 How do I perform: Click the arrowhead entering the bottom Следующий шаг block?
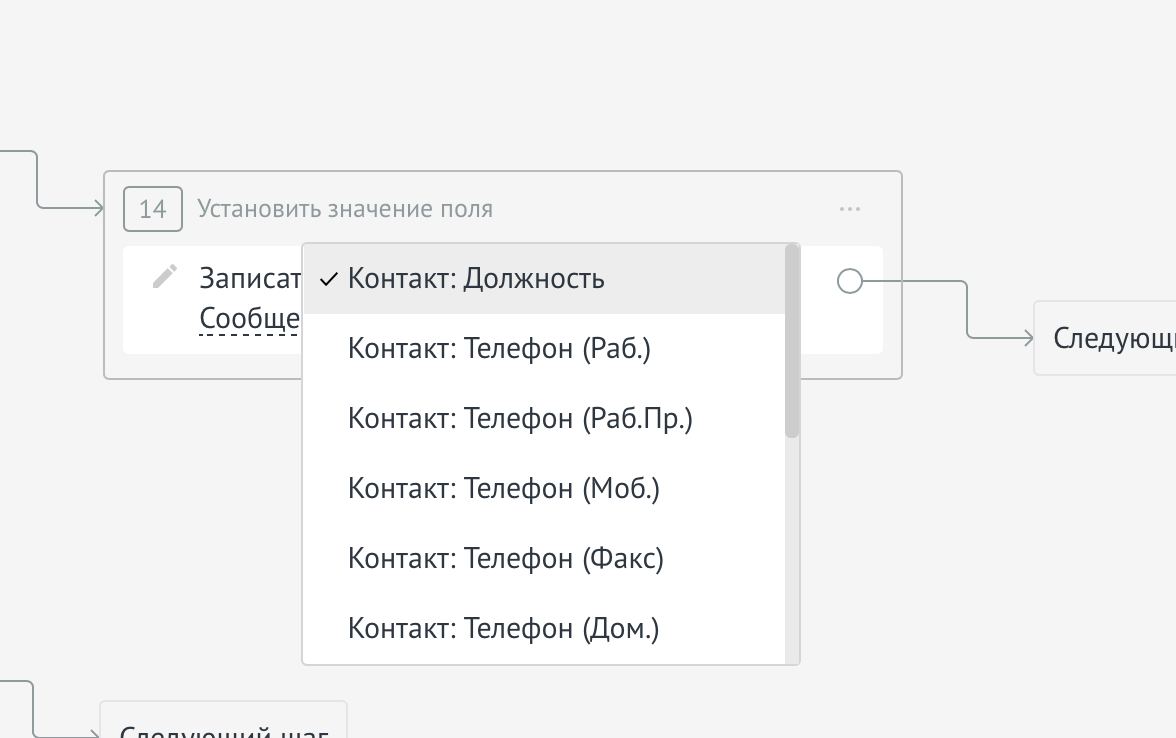point(95,735)
